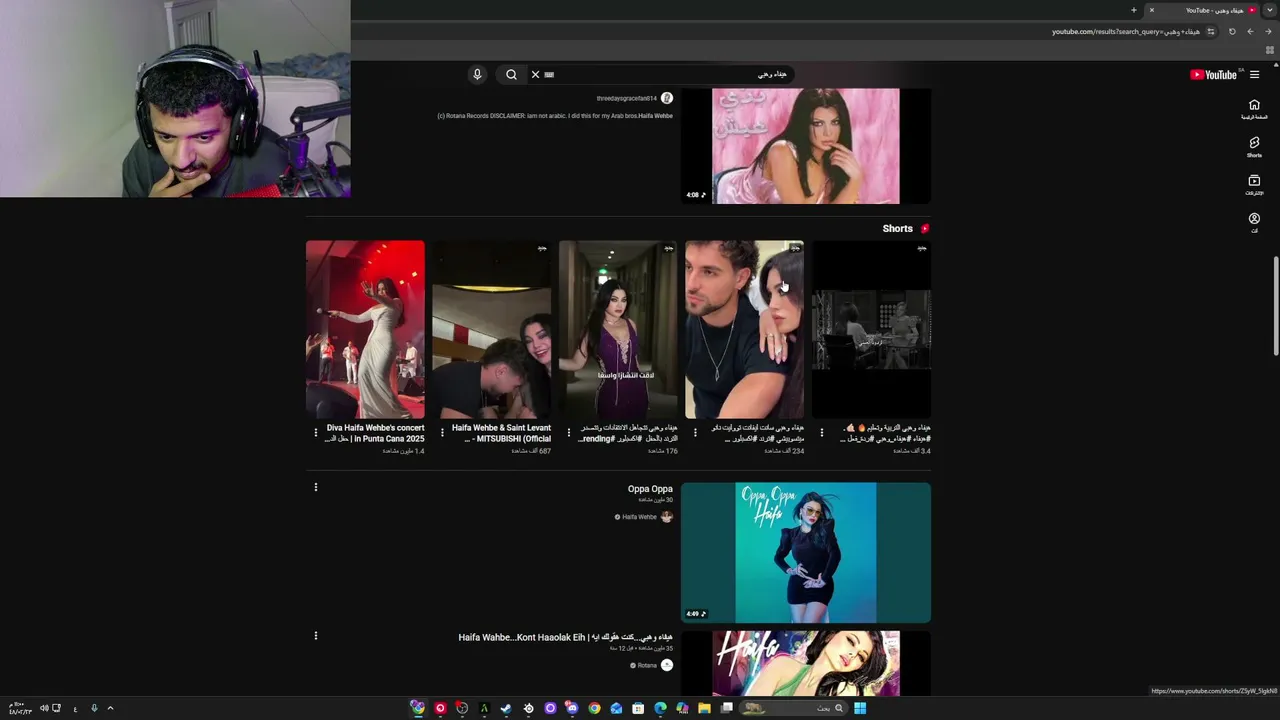Open the Haifa Wehbe & Saint Levant short

[x=491, y=329]
